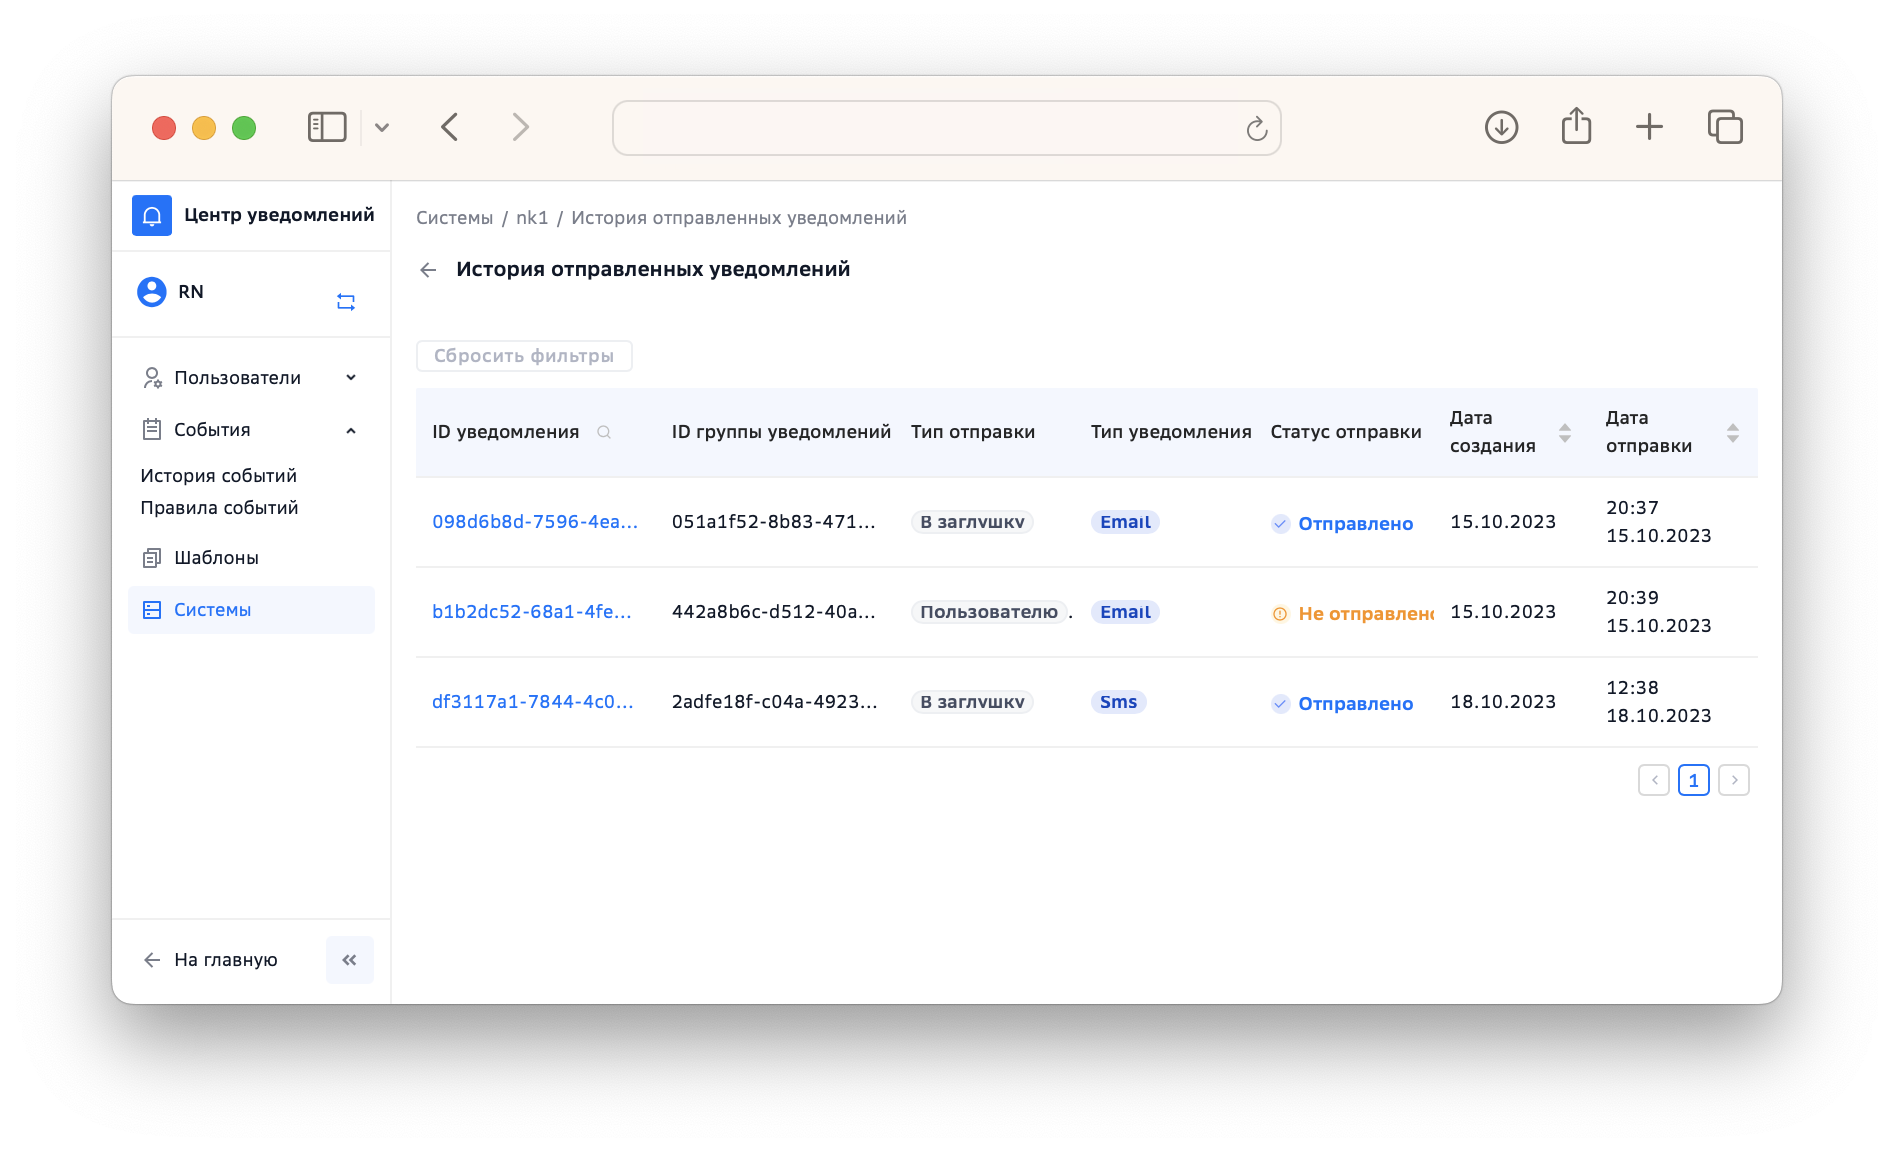This screenshot has height=1152, width=1894.
Task: Click Пользователю tag in b1b2dc52 row
Action: click(989, 612)
